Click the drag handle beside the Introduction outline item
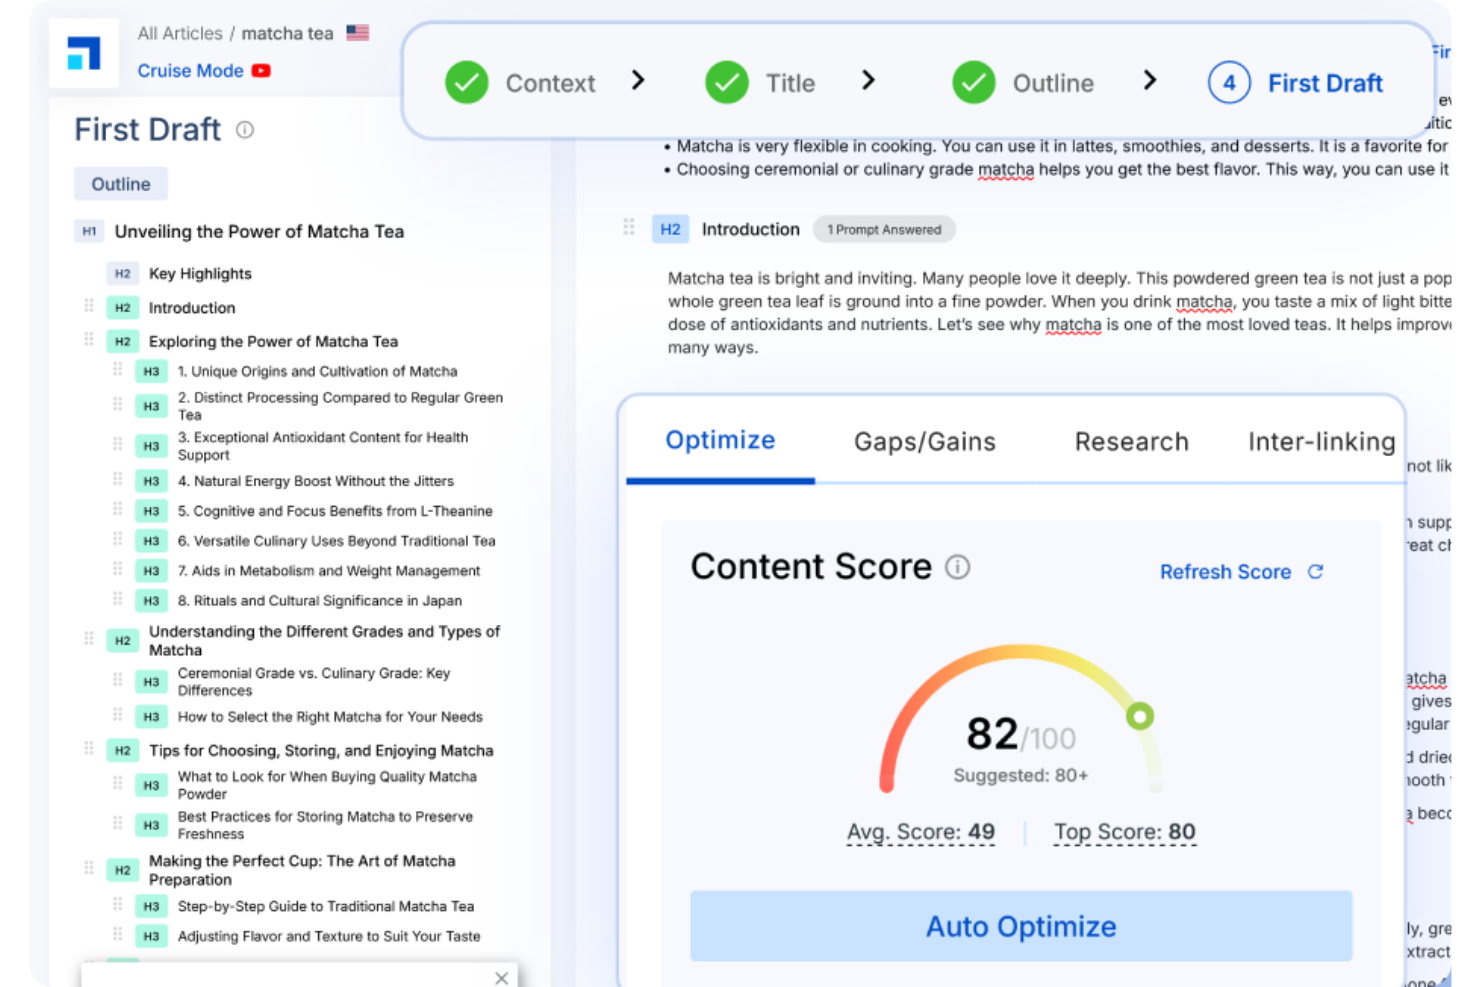The width and height of the screenshot is (1480, 987). tap(88, 307)
